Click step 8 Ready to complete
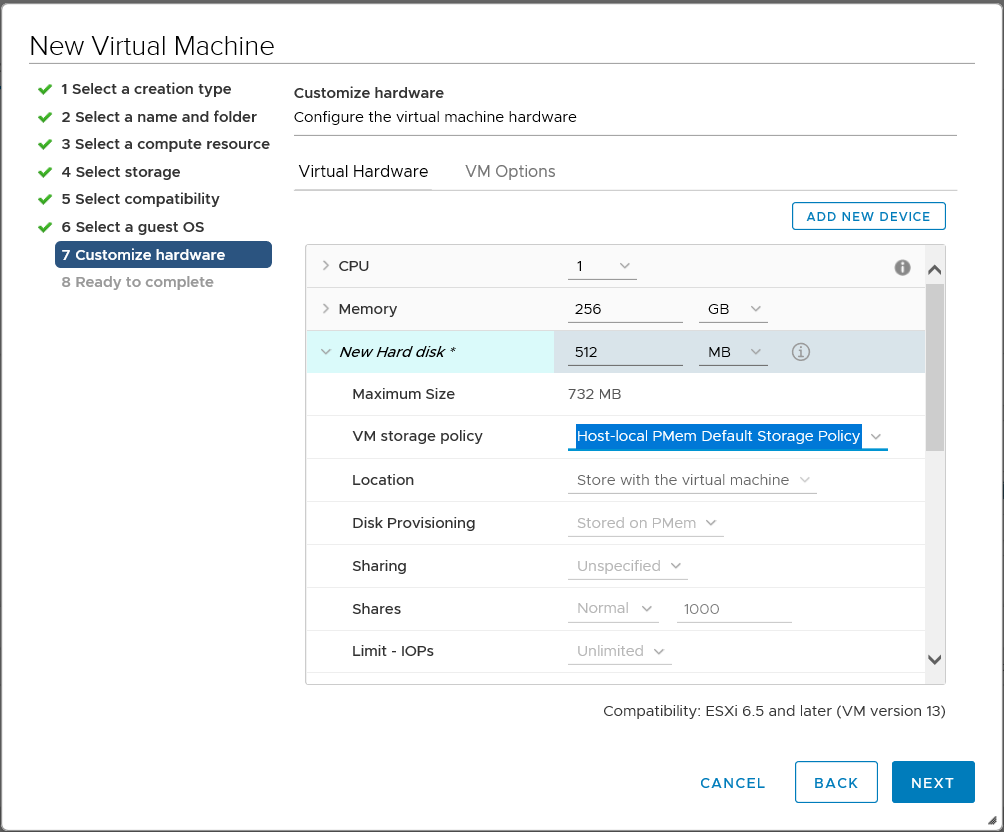Viewport: 1004px width, 832px height. 137,282
